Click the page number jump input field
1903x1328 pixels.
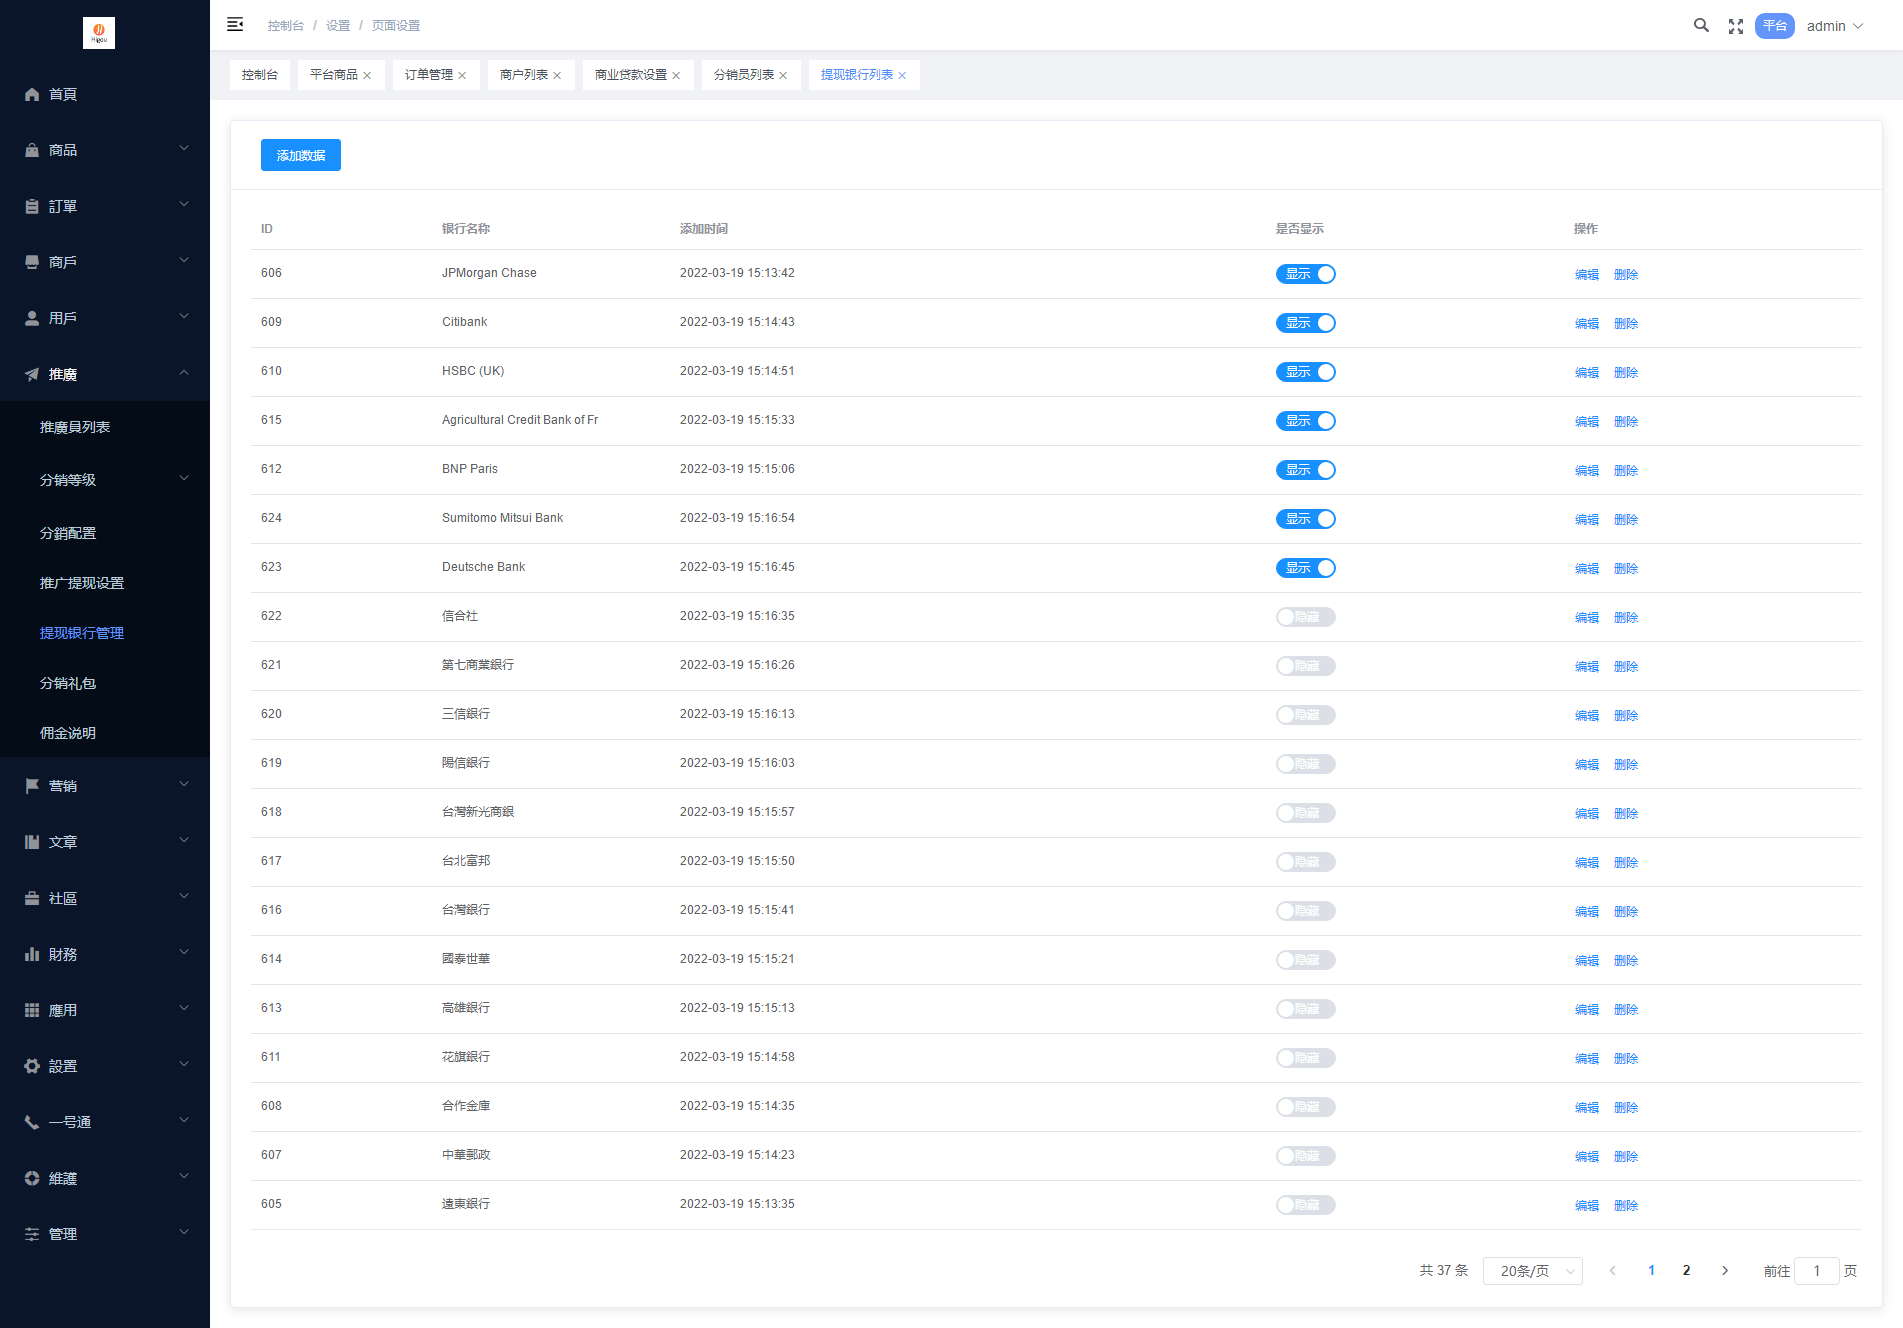coord(1816,1271)
